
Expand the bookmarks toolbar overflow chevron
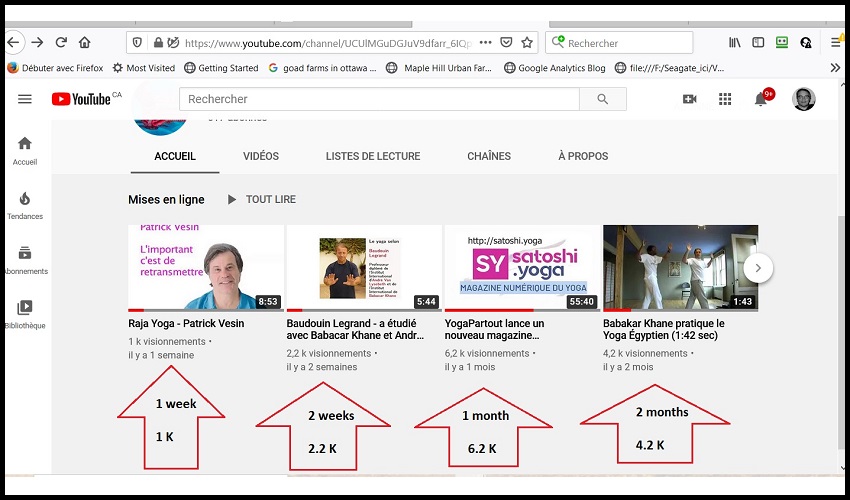835,68
